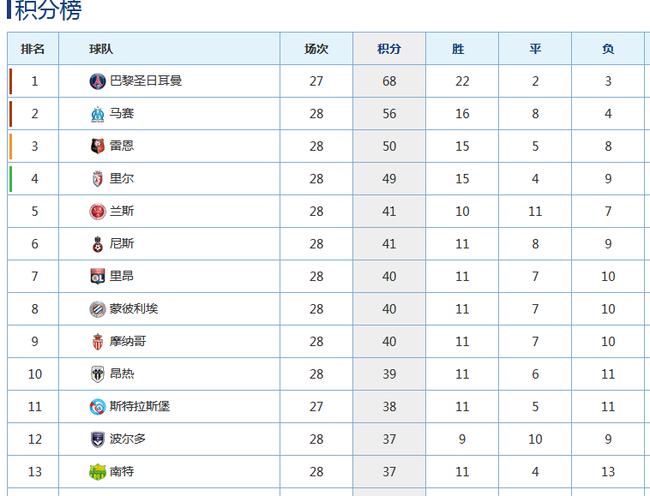Viewport: 650px width, 496px height.
Task: Click the Rennes club badge
Action: pos(97,146)
